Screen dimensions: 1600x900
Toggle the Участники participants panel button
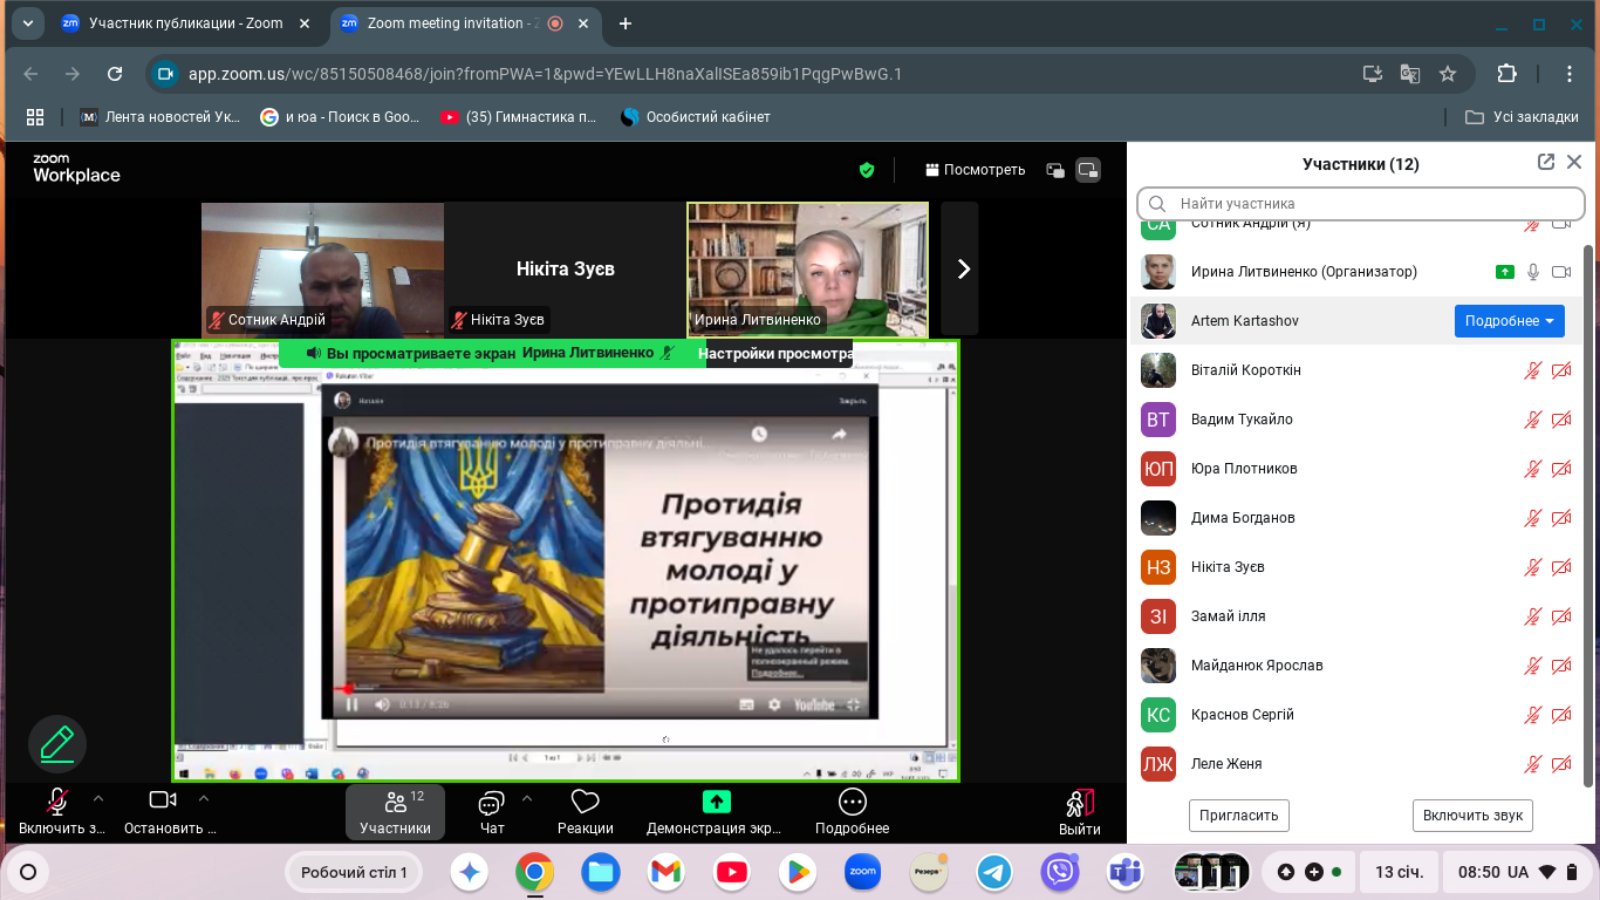395,811
